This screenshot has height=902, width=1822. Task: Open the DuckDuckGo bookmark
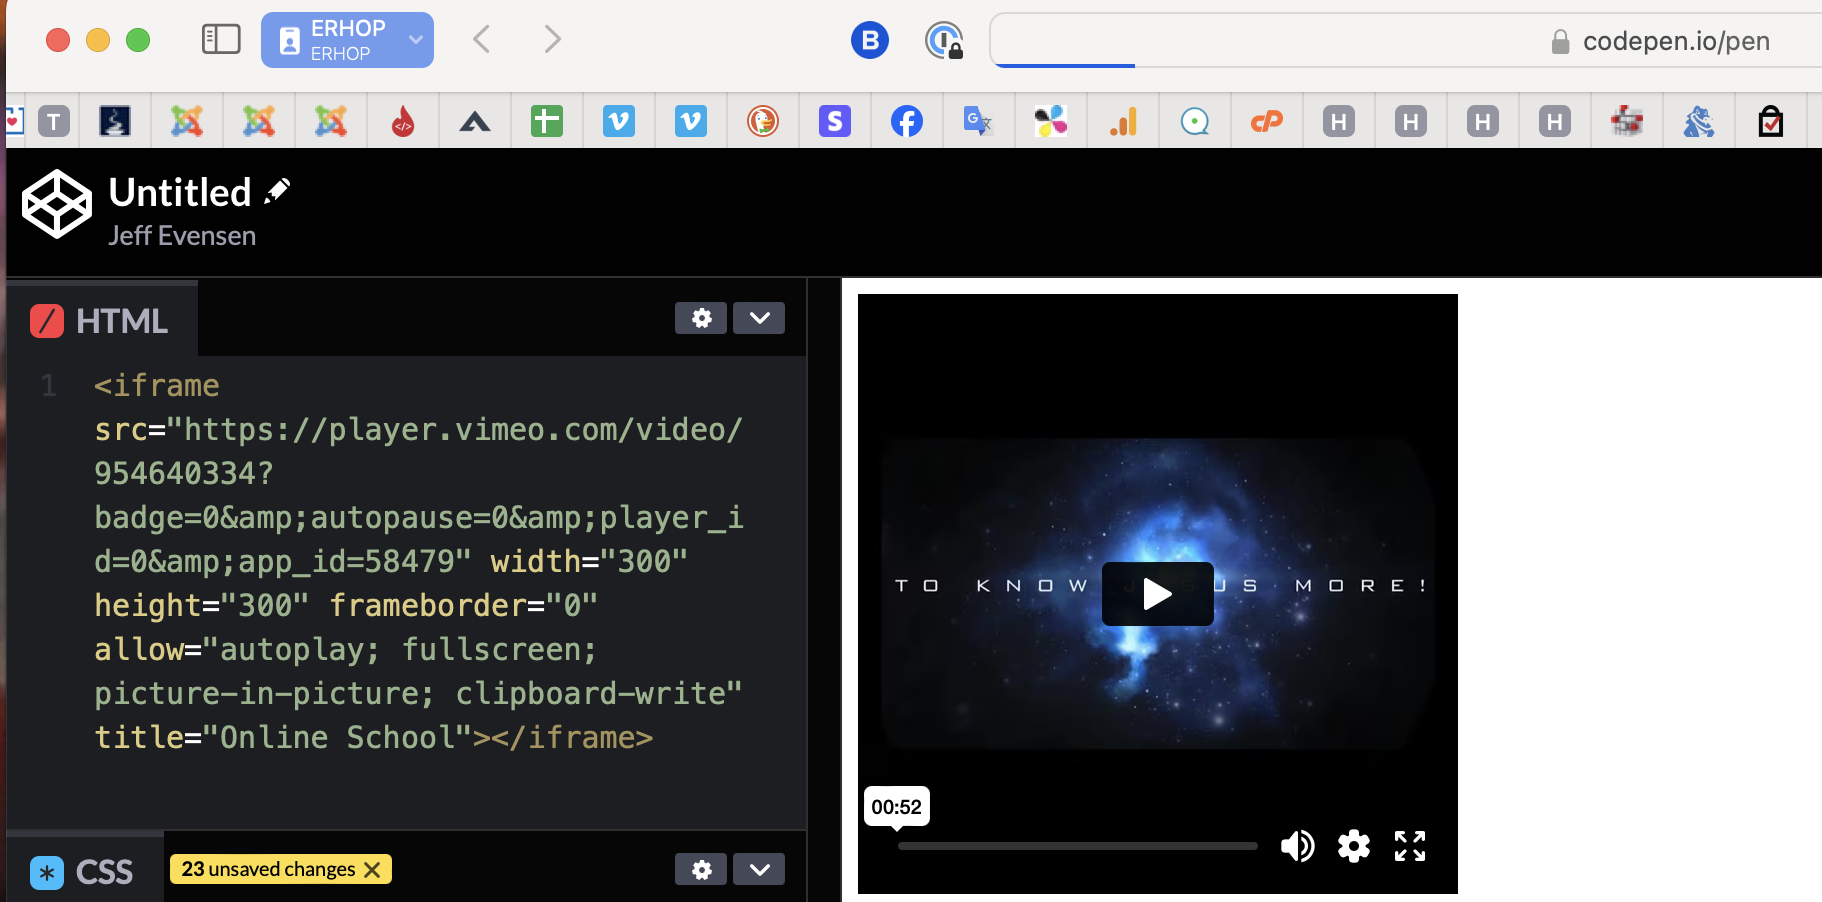click(x=763, y=122)
